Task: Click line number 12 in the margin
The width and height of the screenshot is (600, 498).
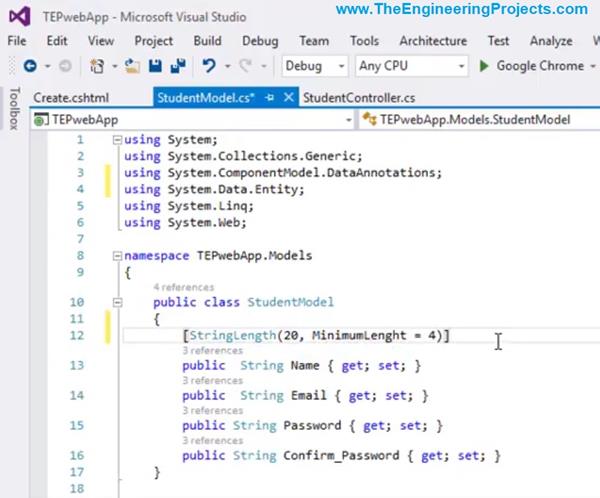Action: (77, 336)
